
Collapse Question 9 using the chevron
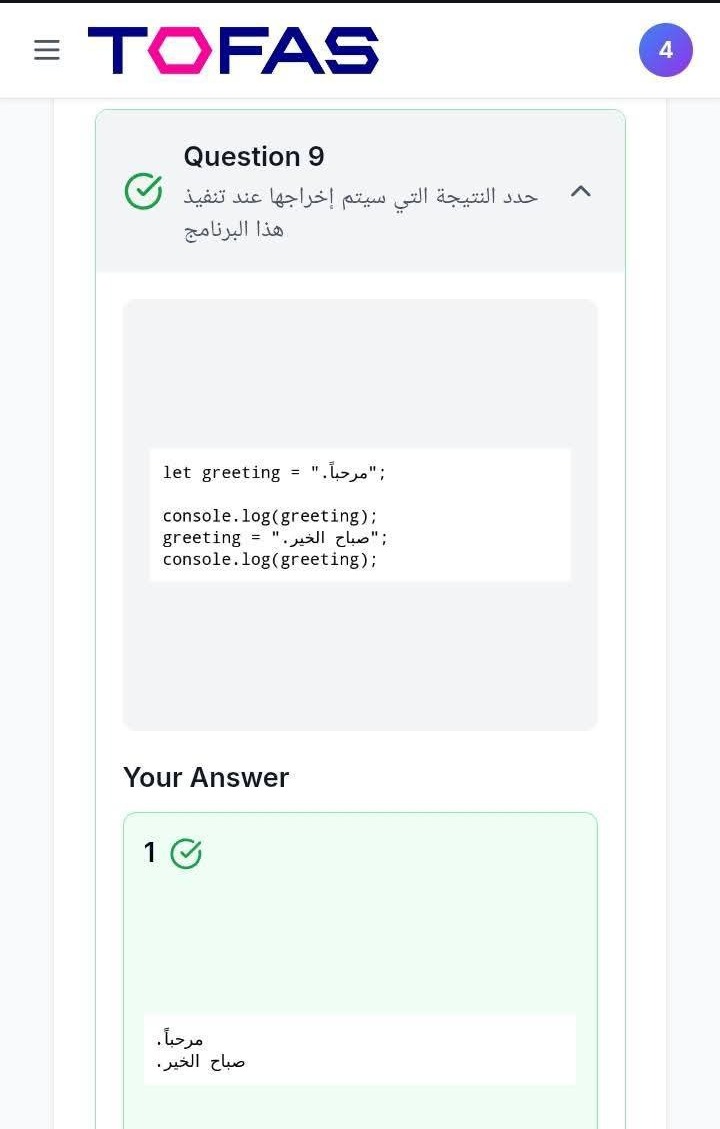click(580, 191)
